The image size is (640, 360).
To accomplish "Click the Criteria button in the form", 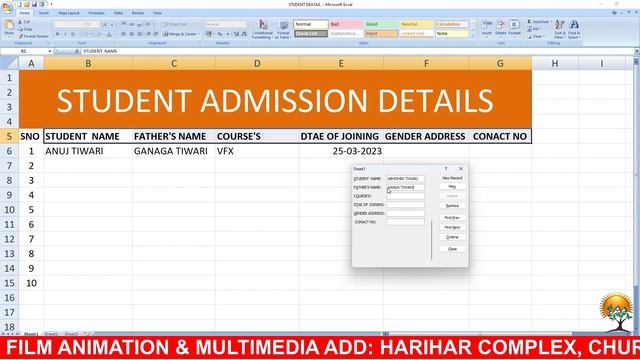I will click(452, 237).
